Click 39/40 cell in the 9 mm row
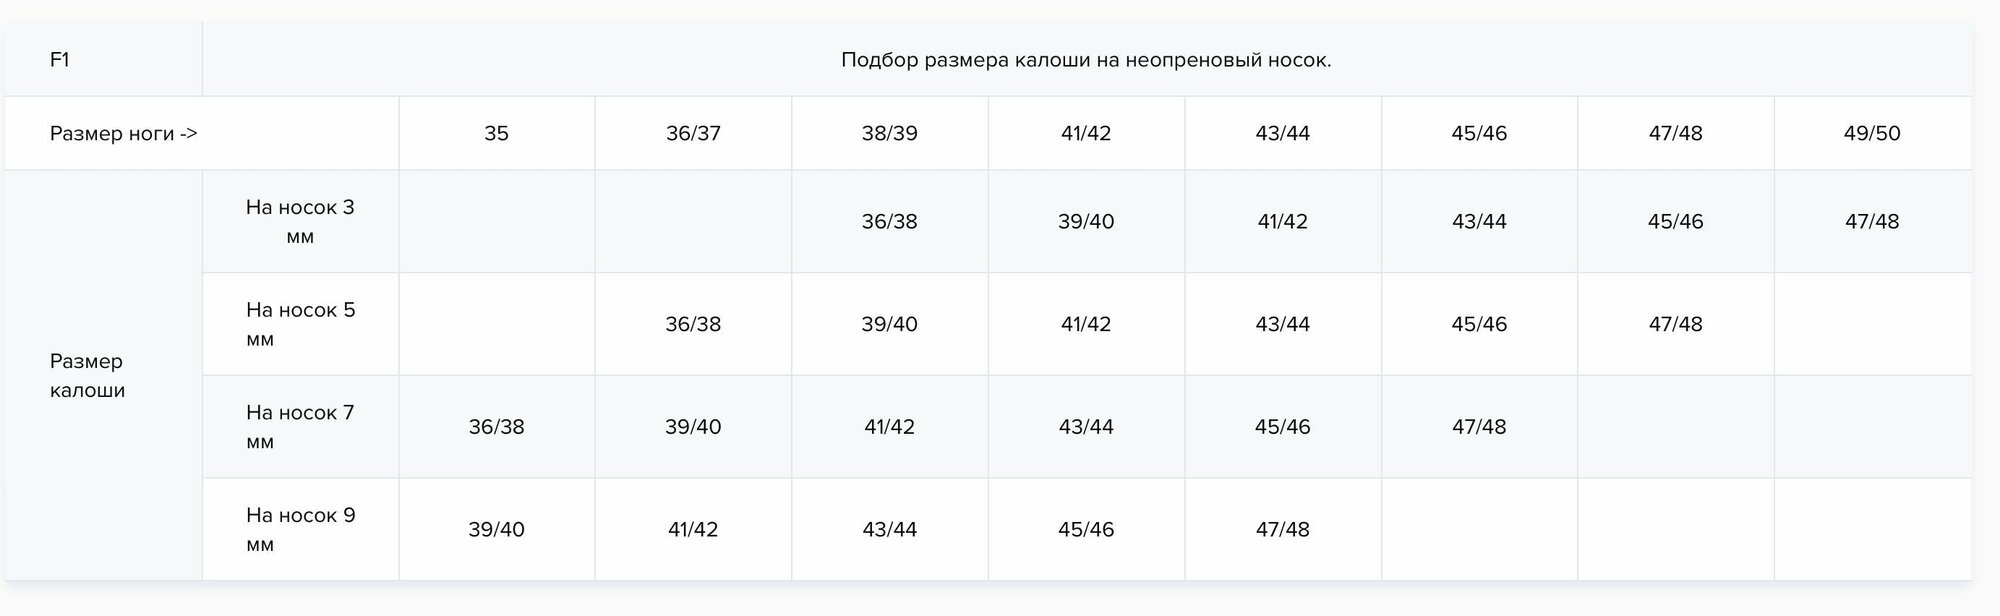 496,529
